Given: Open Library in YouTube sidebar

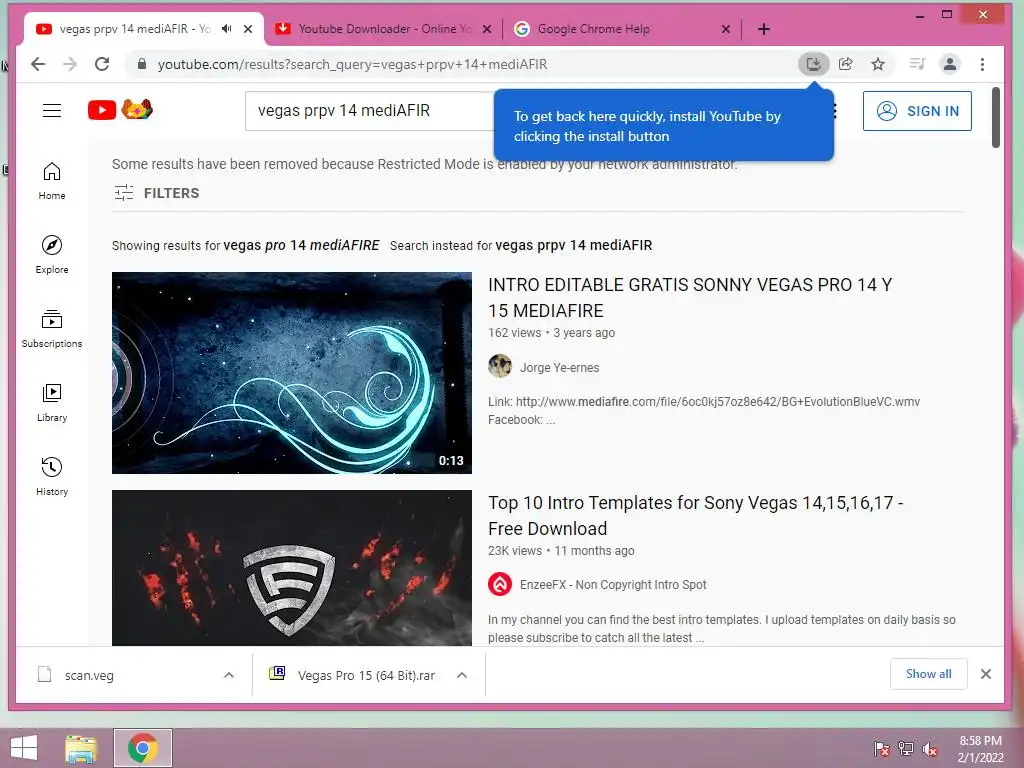Looking at the screenshot, I should tap(52, 402).
